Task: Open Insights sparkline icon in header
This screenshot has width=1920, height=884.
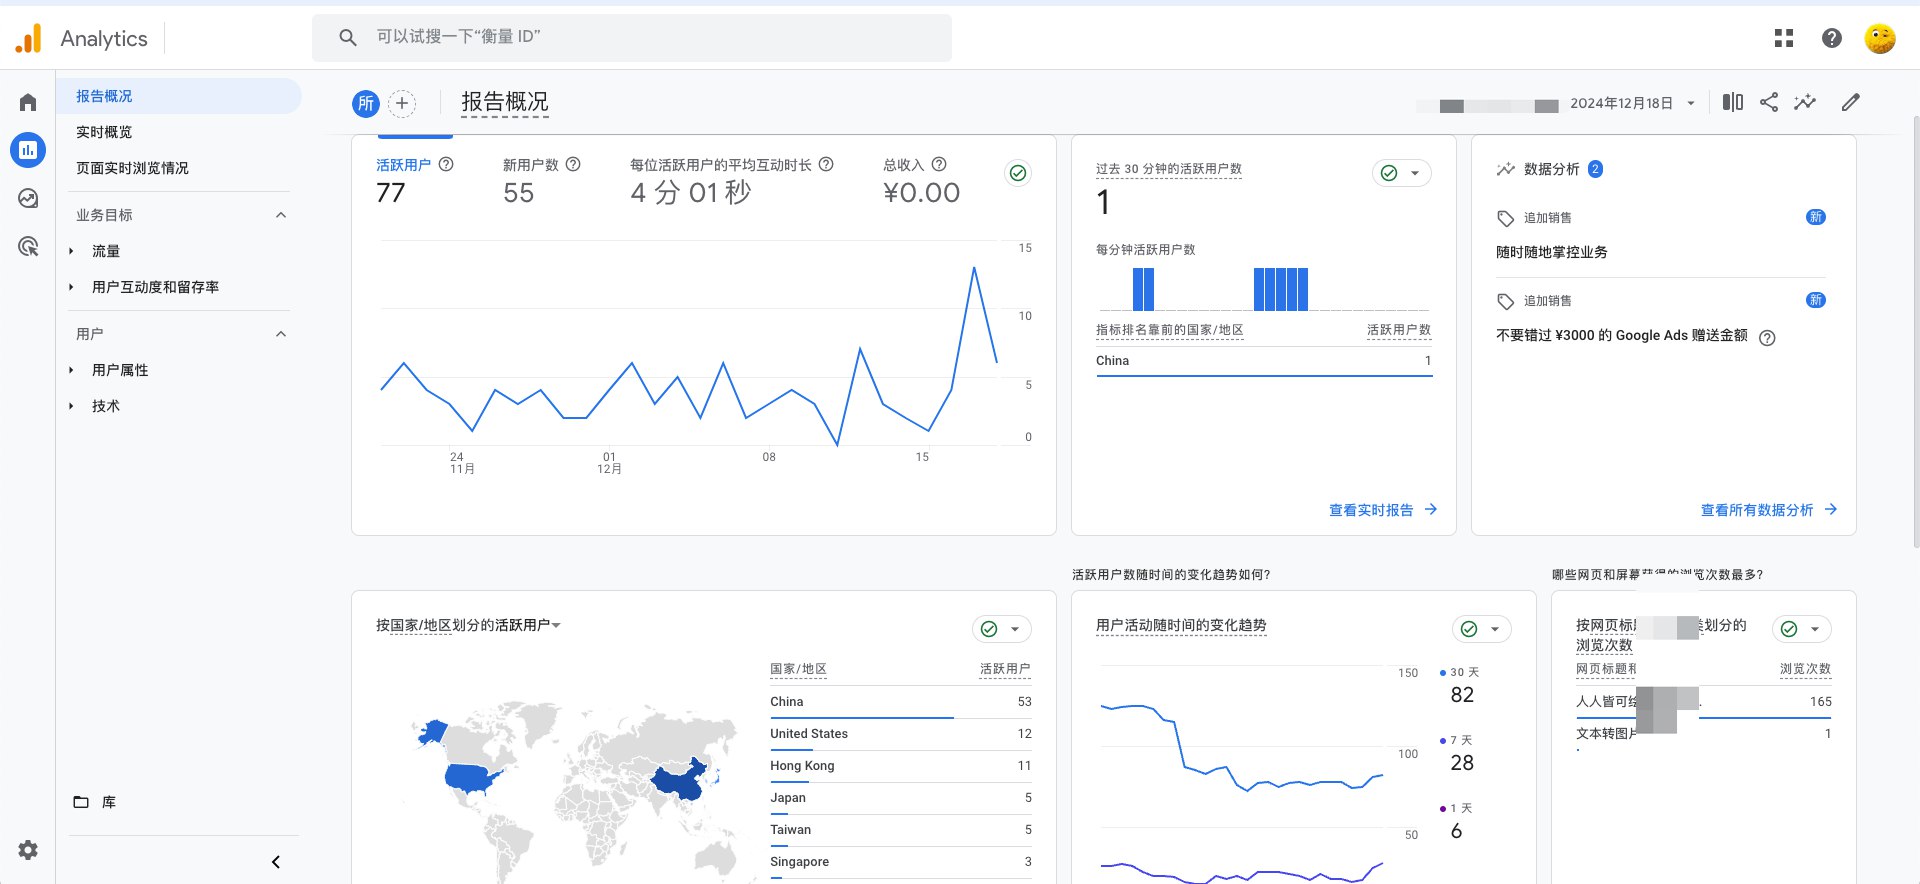Action: 1805,102
